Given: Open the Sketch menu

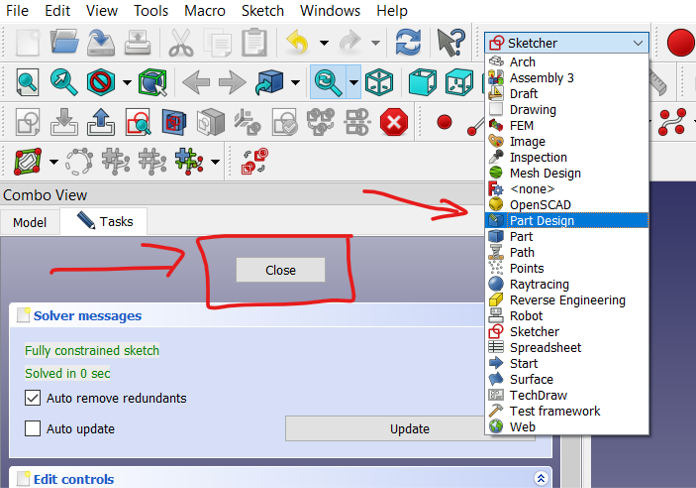Looking at the screenshot, I should [262, 11].
